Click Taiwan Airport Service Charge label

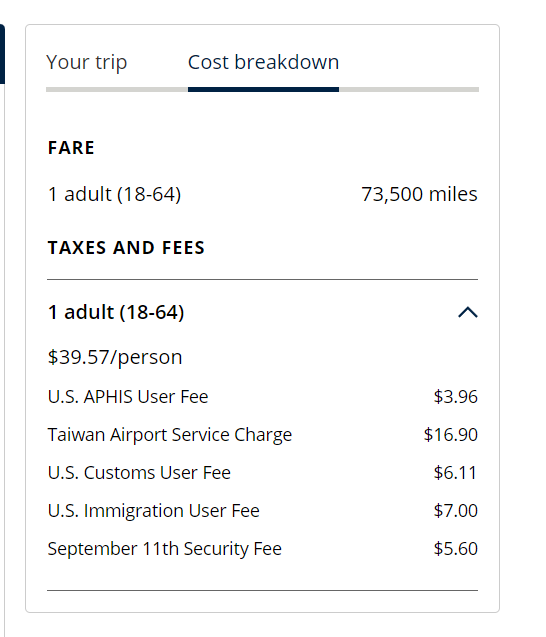tap(170, 435)
